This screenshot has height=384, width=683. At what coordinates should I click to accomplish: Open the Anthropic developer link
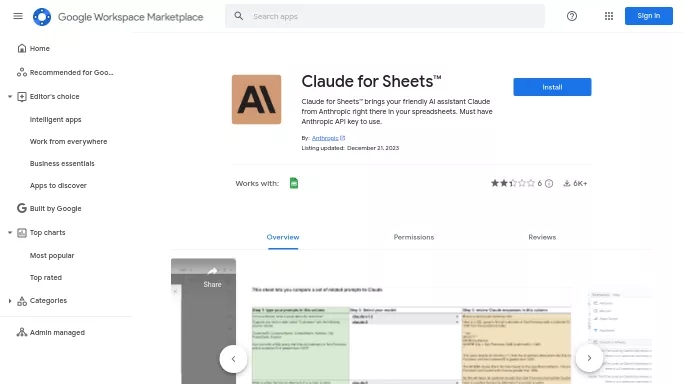point(328,138)
